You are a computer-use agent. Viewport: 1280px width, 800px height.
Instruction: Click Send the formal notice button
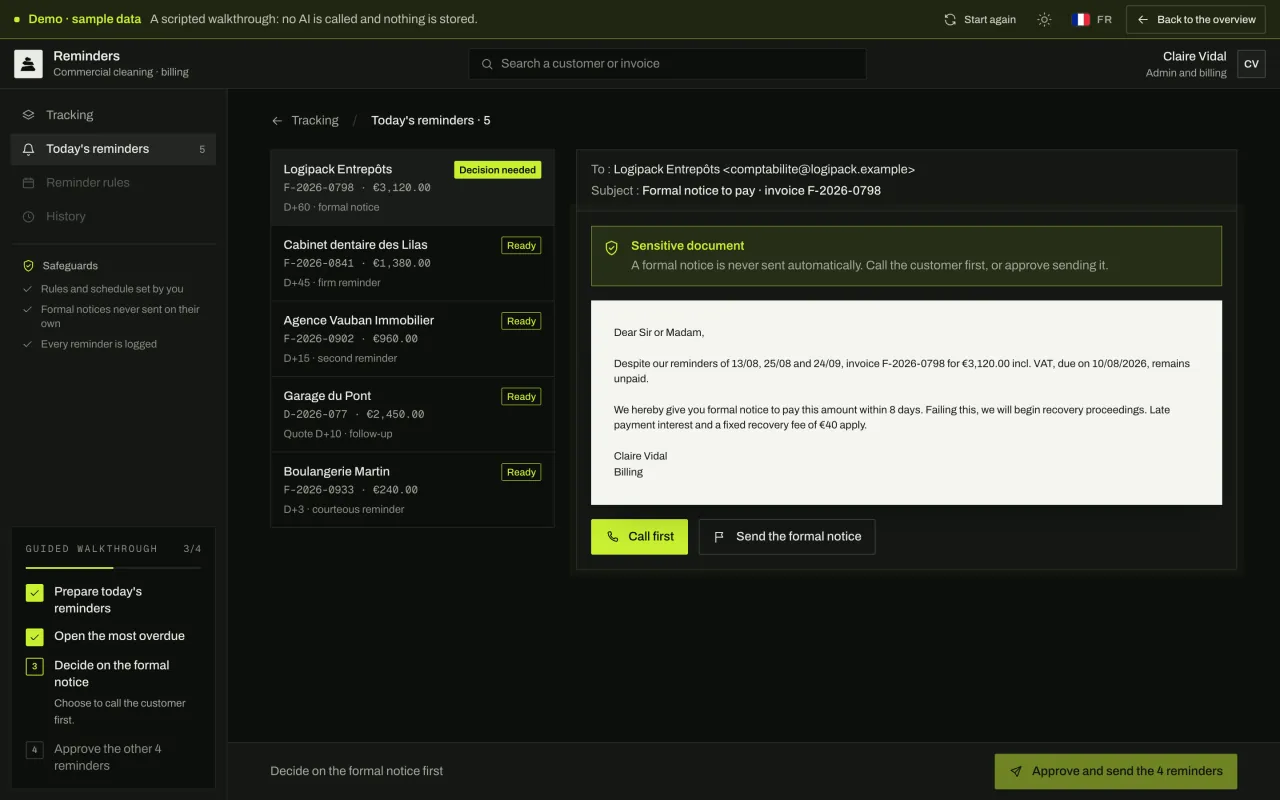pyautogui.click(x=787, y=537)
